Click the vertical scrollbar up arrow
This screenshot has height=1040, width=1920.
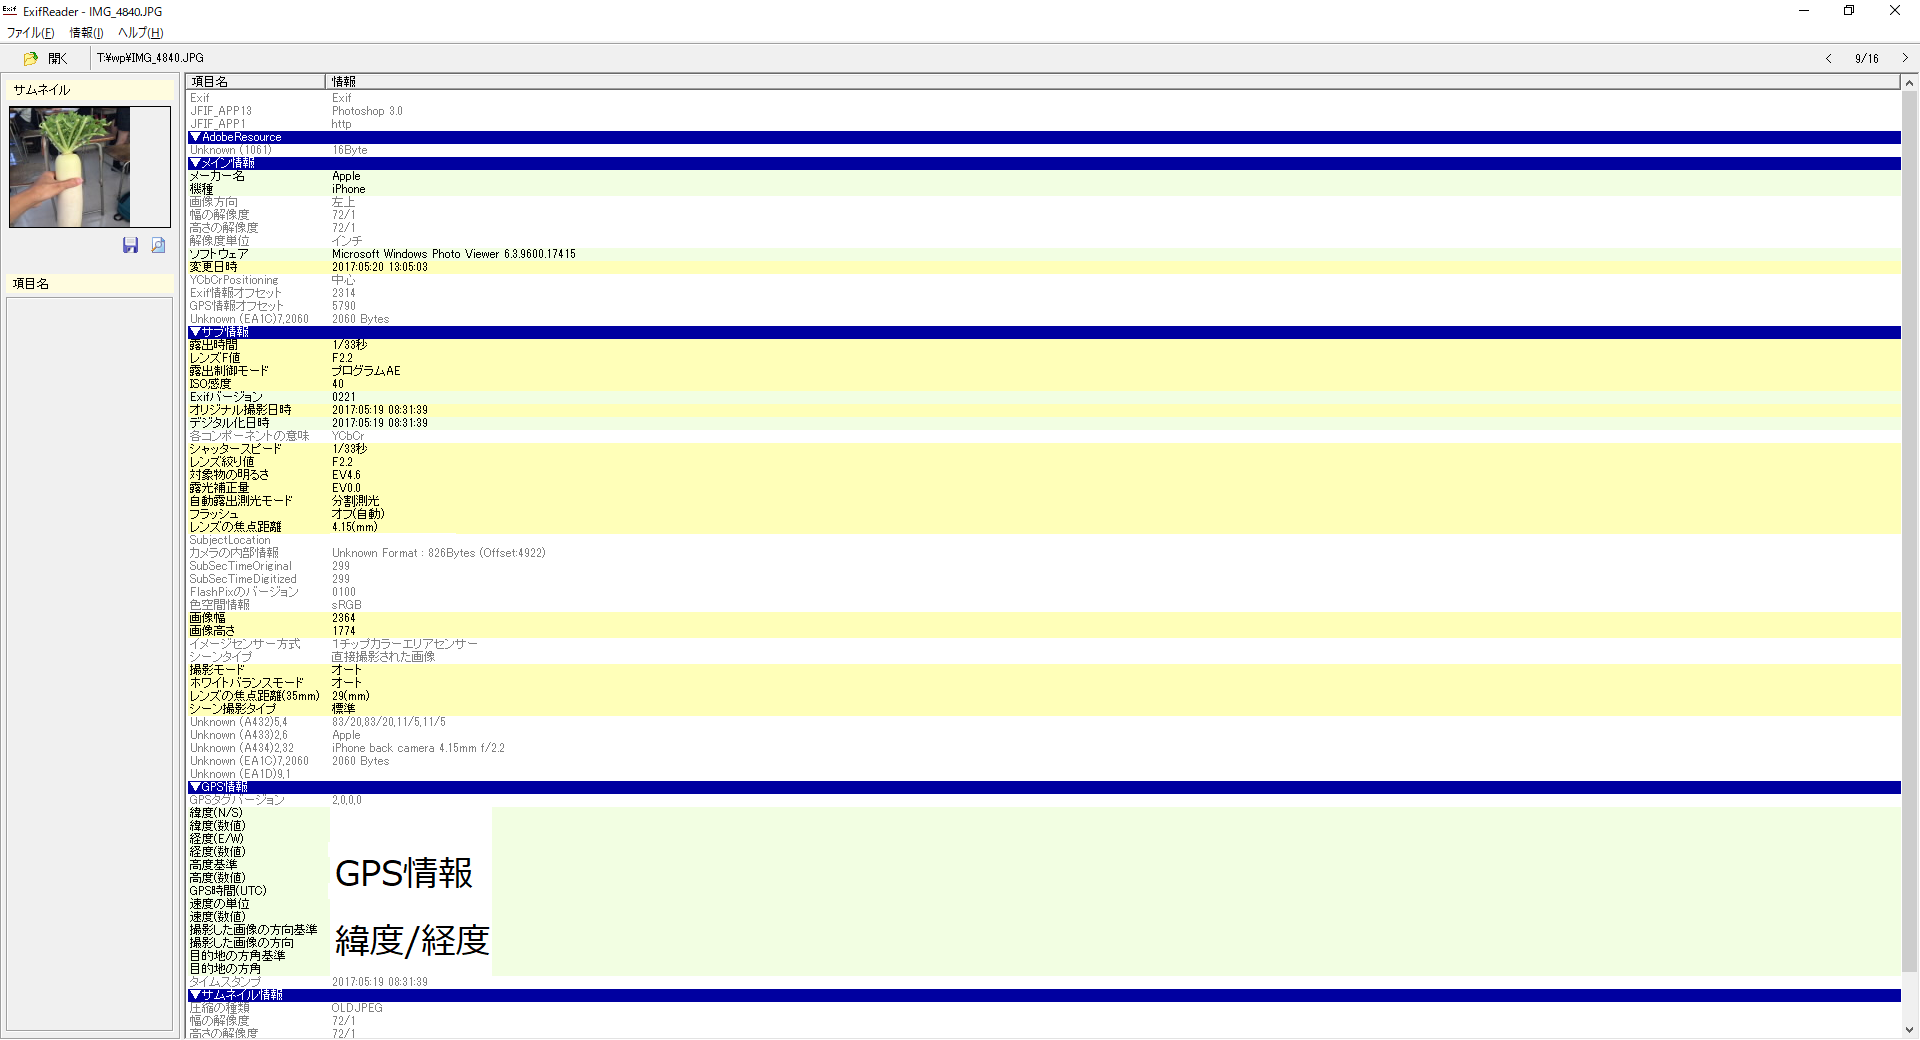(1909, 82)
